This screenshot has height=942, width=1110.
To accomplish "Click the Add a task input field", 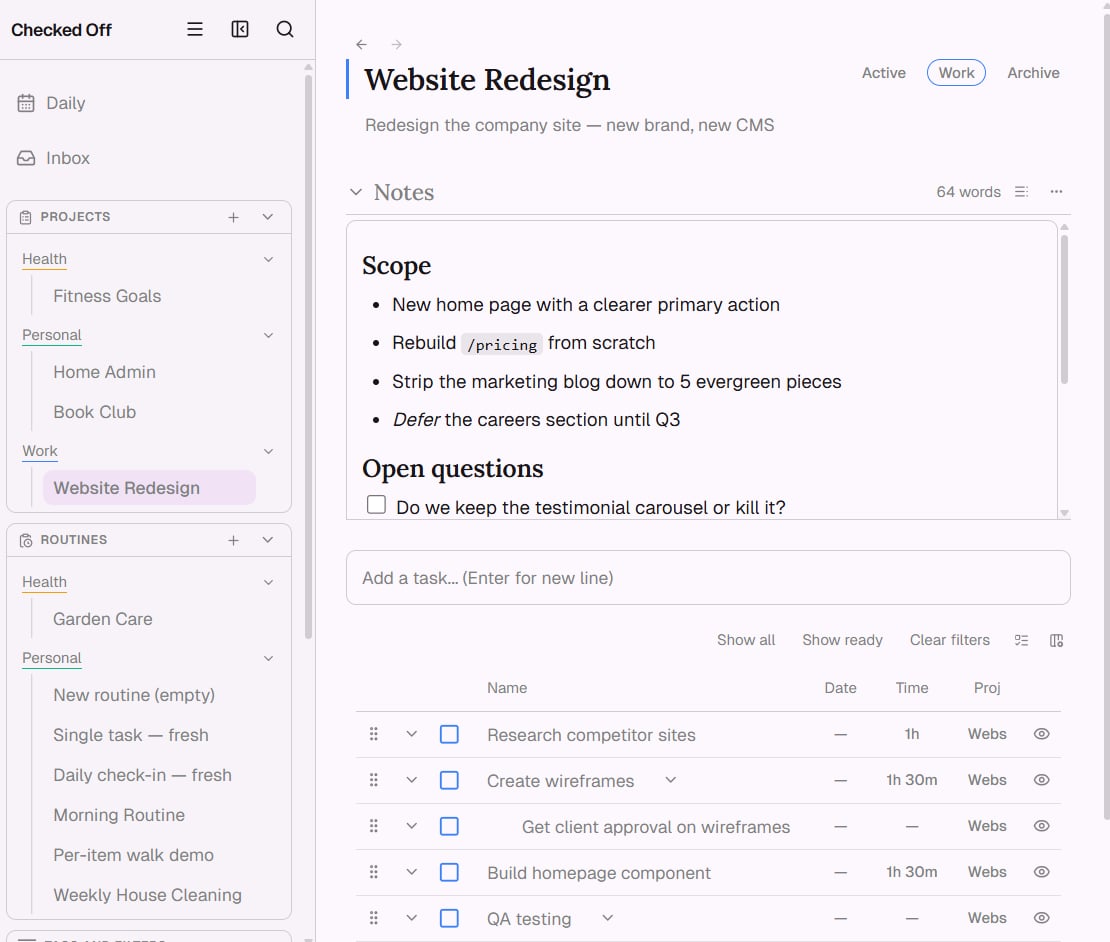I will (x=708, y=578).
